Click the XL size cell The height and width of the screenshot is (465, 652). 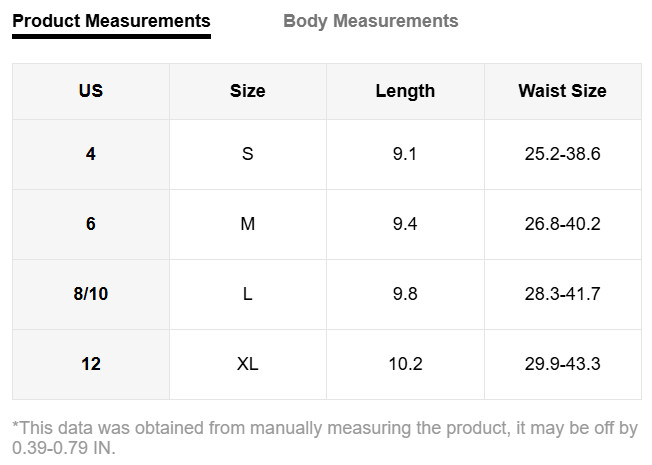coord(248,364)
